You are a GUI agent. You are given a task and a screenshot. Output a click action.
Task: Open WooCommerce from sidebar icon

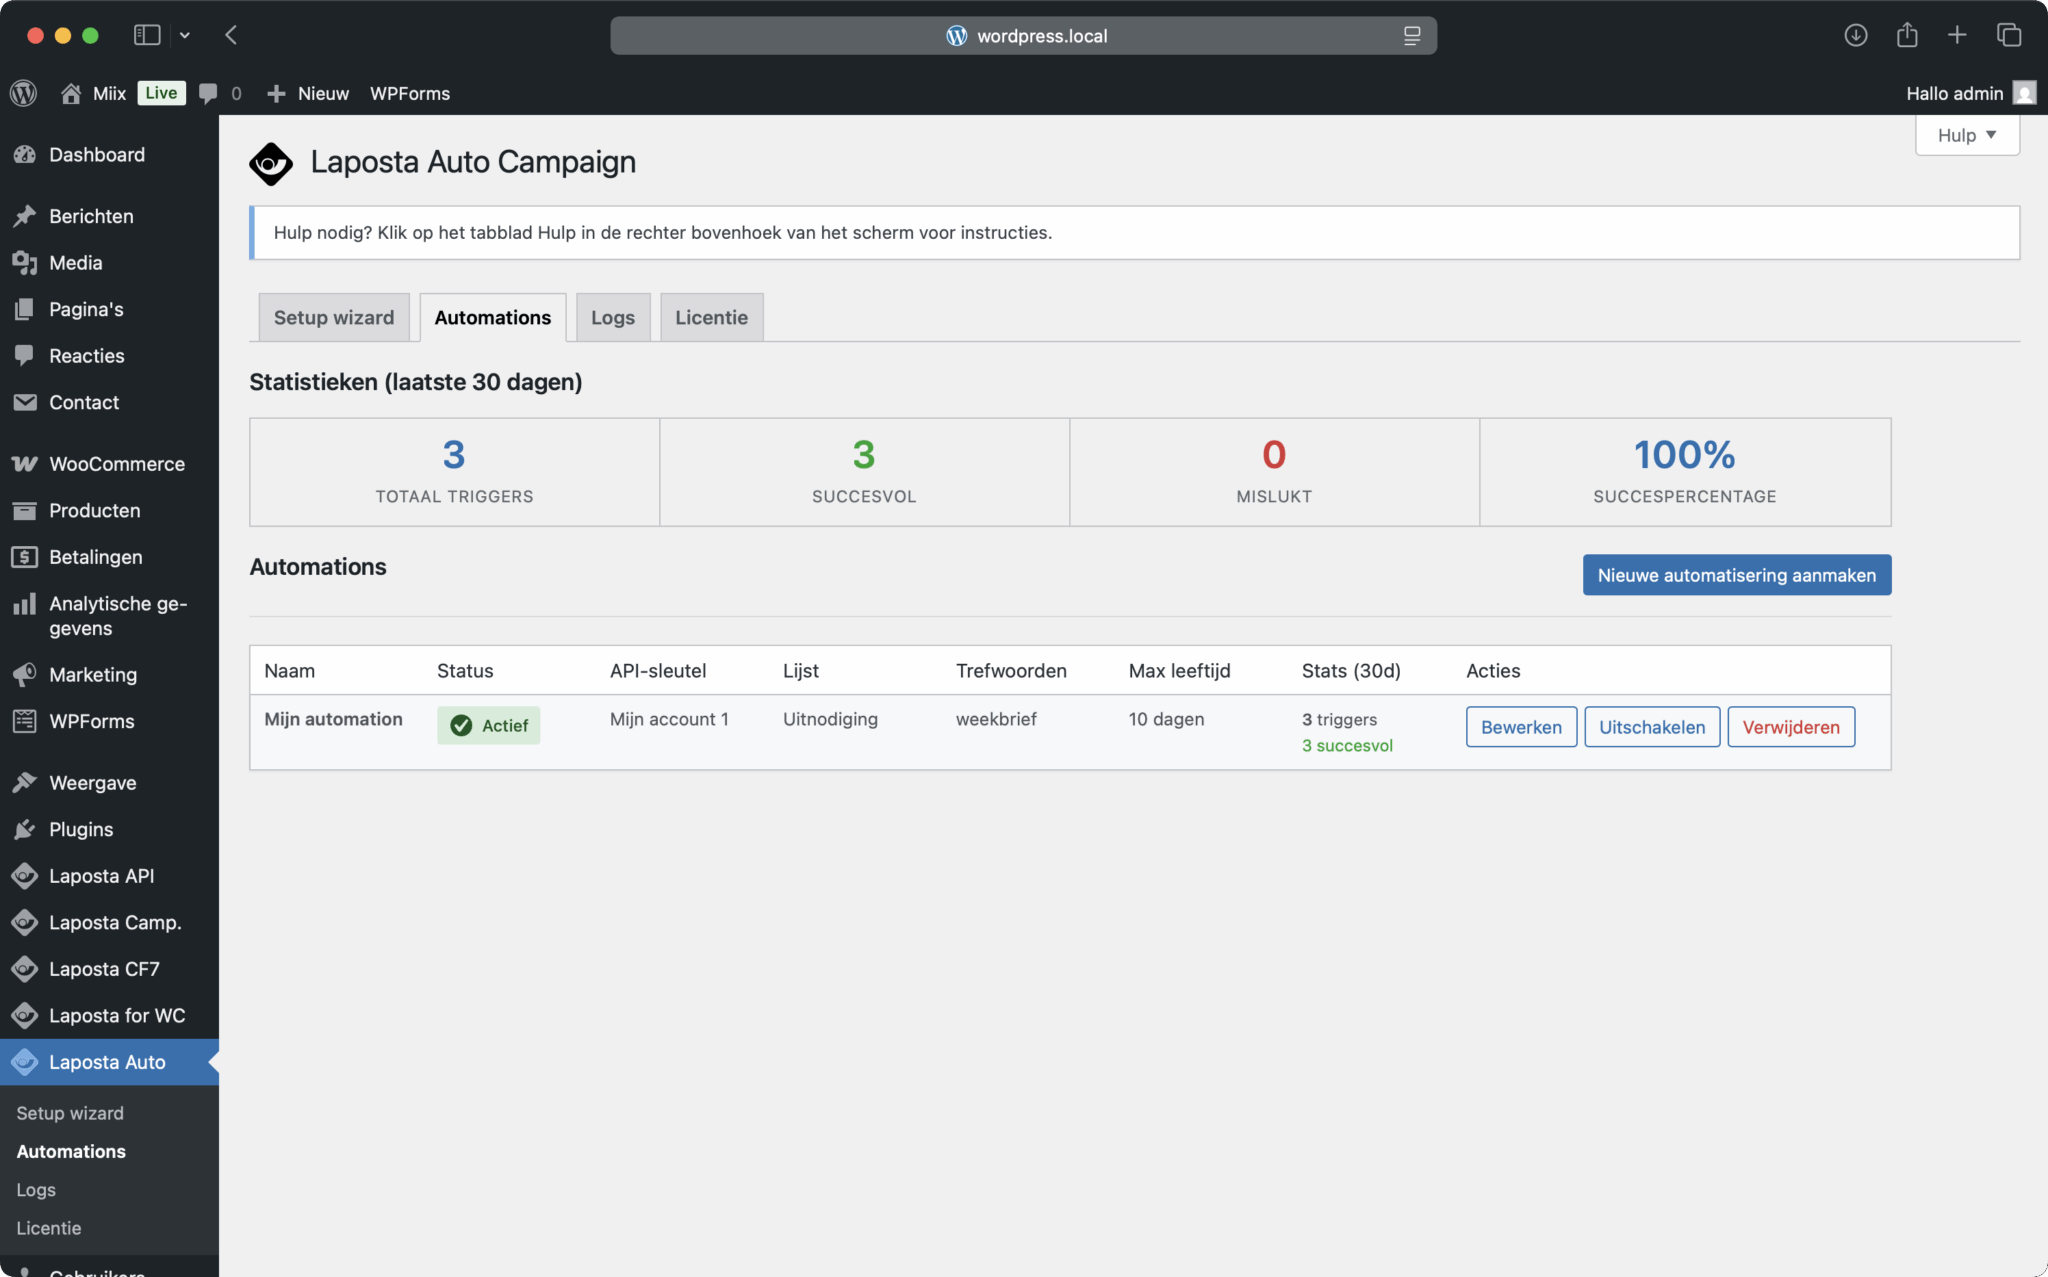point(25,464)
